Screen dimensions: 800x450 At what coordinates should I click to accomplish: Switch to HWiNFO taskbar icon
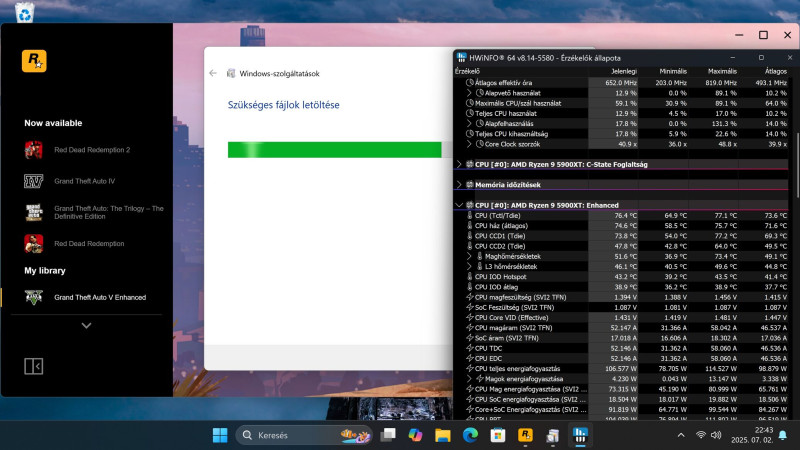[580, 435]
